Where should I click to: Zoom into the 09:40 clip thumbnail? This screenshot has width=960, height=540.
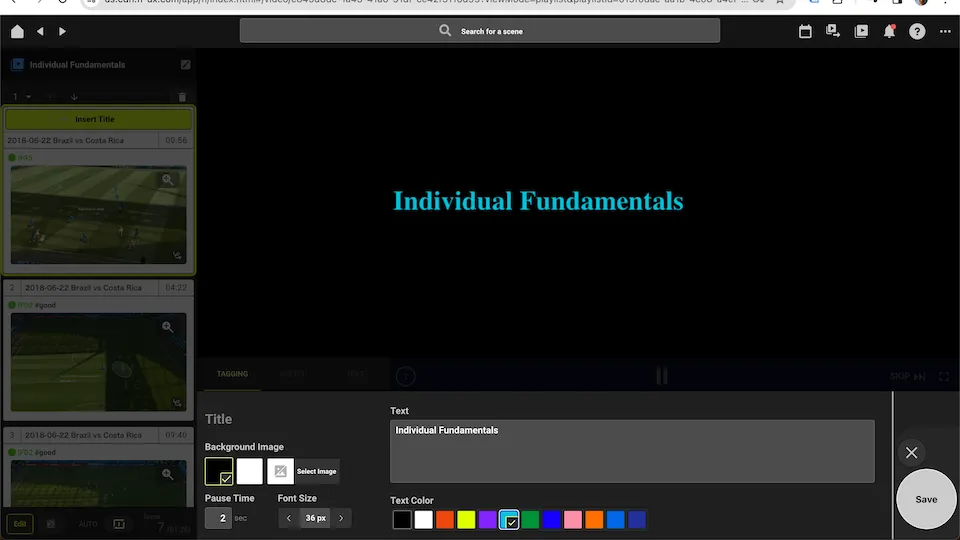click(x=168, y=474)
